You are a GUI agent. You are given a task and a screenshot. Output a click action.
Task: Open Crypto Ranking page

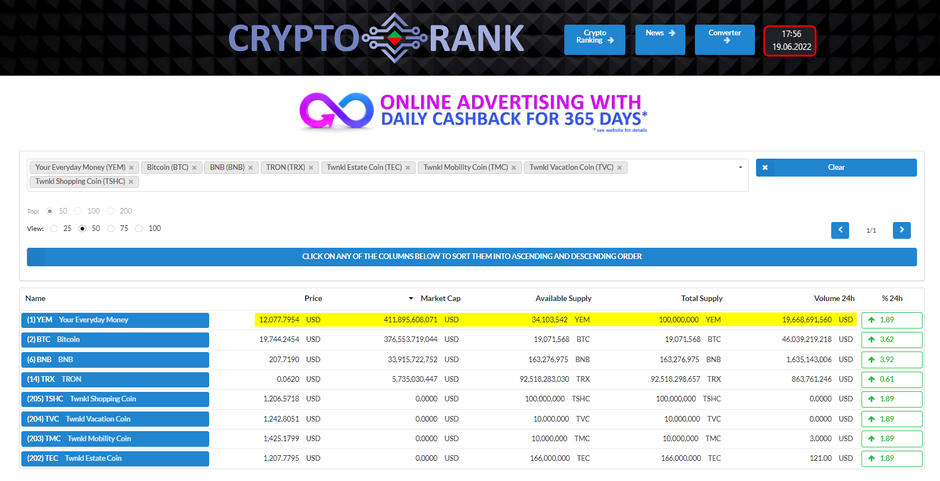595,40
